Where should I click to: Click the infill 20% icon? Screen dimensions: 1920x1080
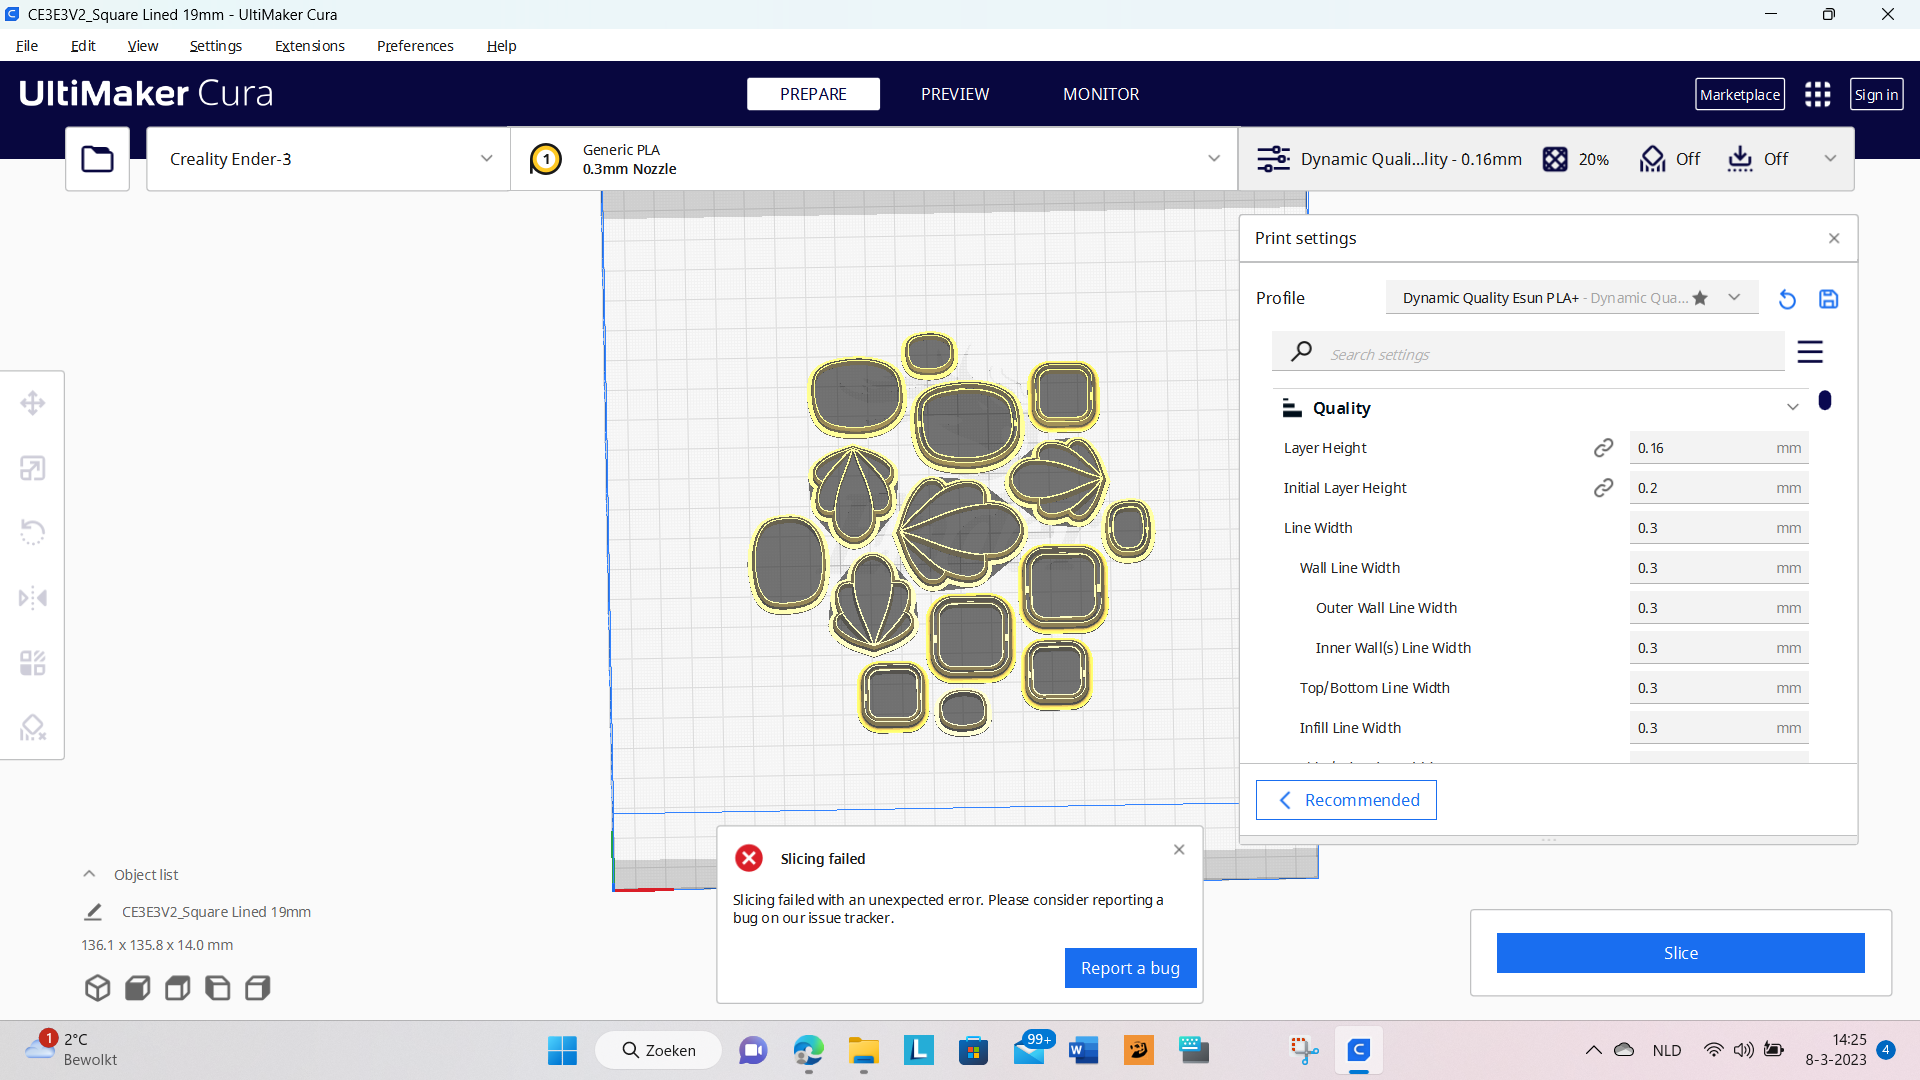1555,159
